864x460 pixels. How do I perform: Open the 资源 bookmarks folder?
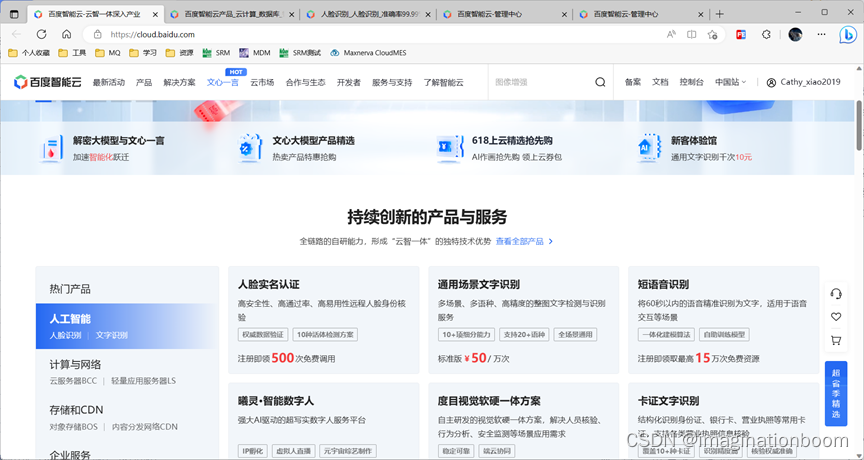tap(180, 53)
